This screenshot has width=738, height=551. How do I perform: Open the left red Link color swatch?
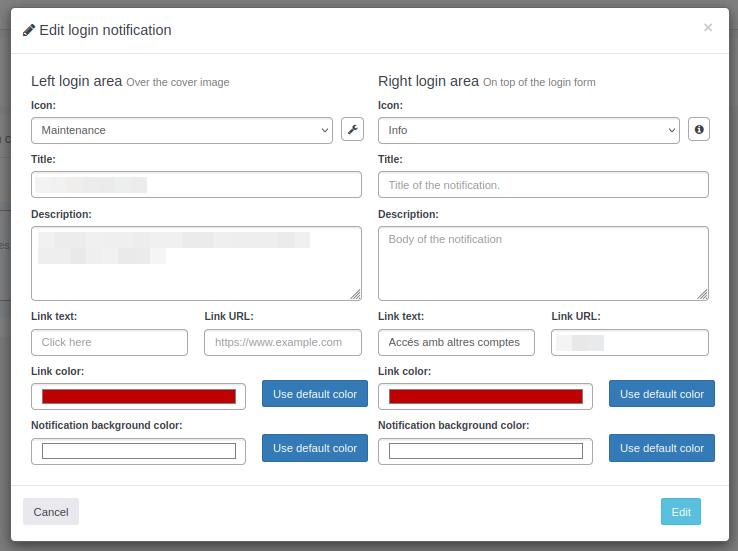coord(139,396)
